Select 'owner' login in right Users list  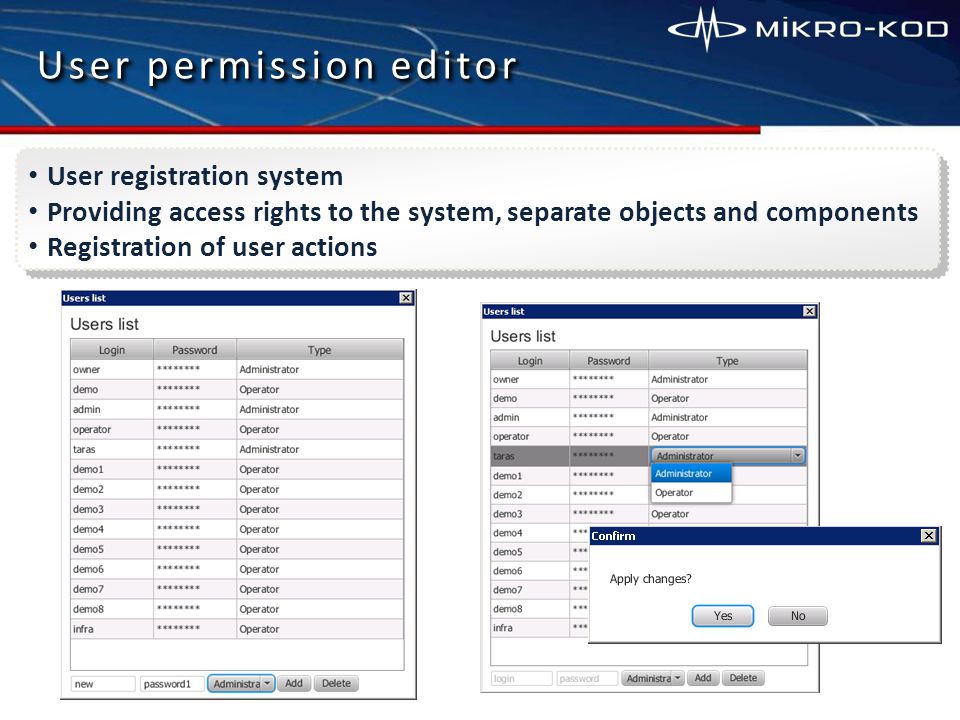coord(506,380)
